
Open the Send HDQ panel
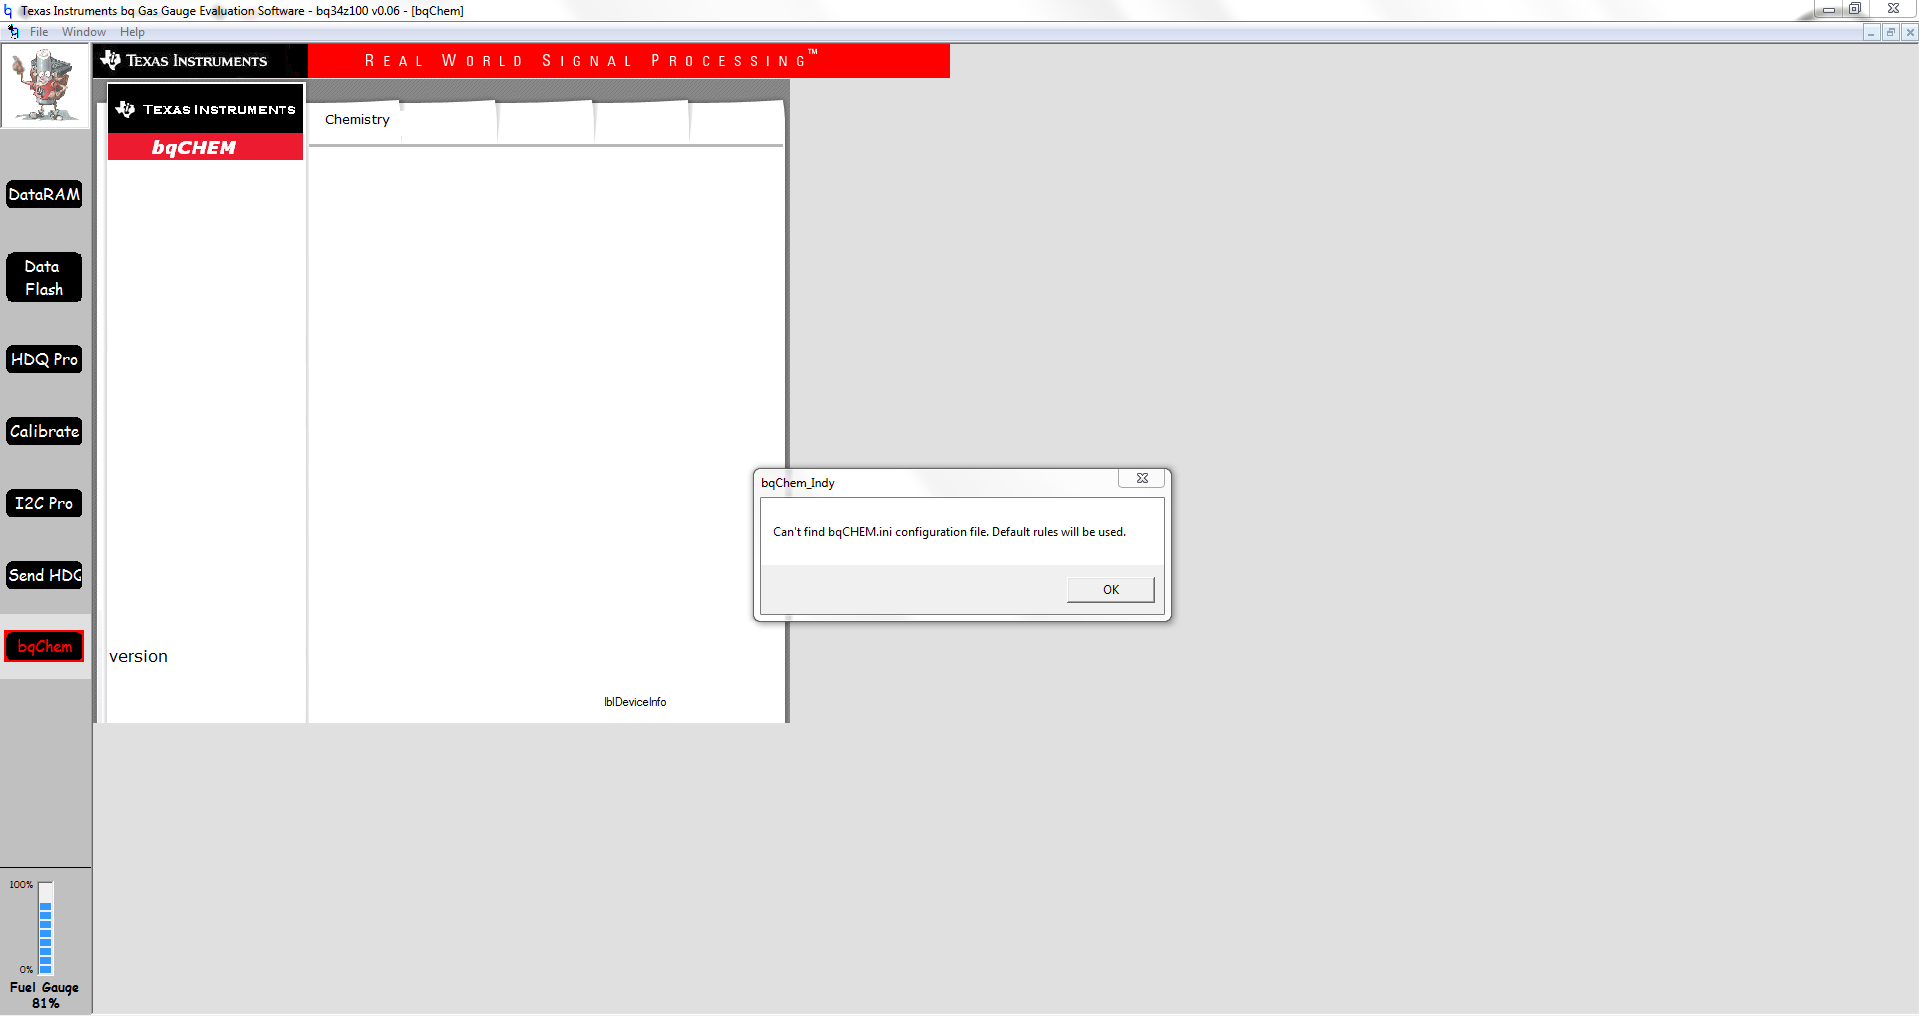tap(44, 575)
